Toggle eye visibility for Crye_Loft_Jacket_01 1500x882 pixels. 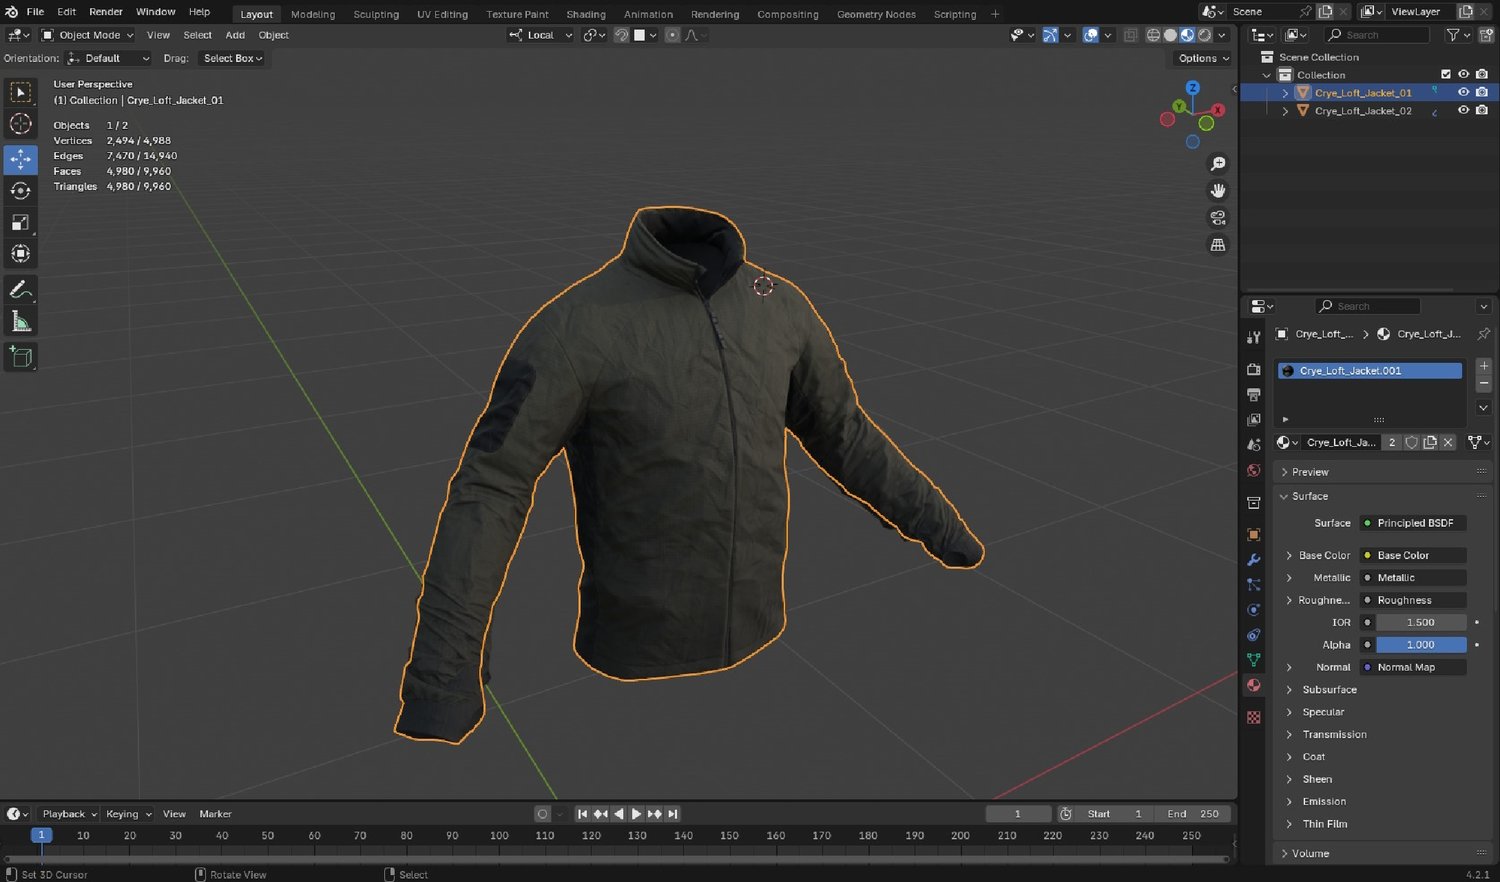click(1463, 92)
